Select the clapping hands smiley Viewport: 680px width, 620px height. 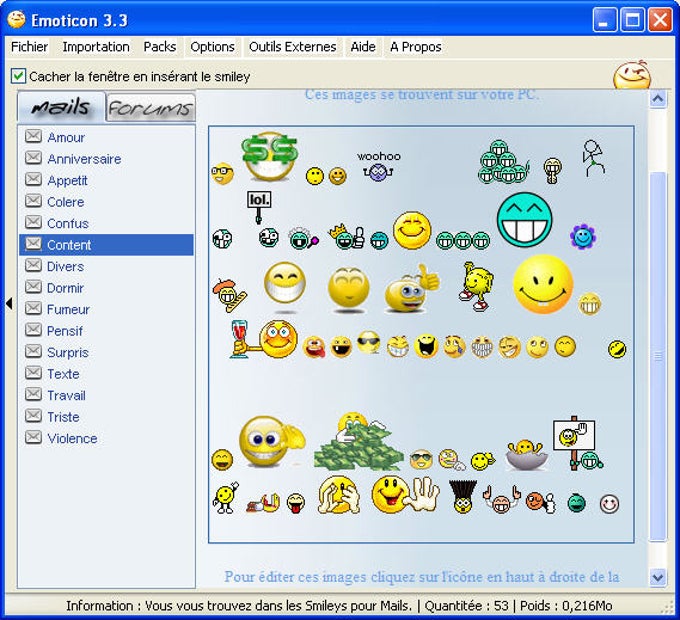coord(338,495)
